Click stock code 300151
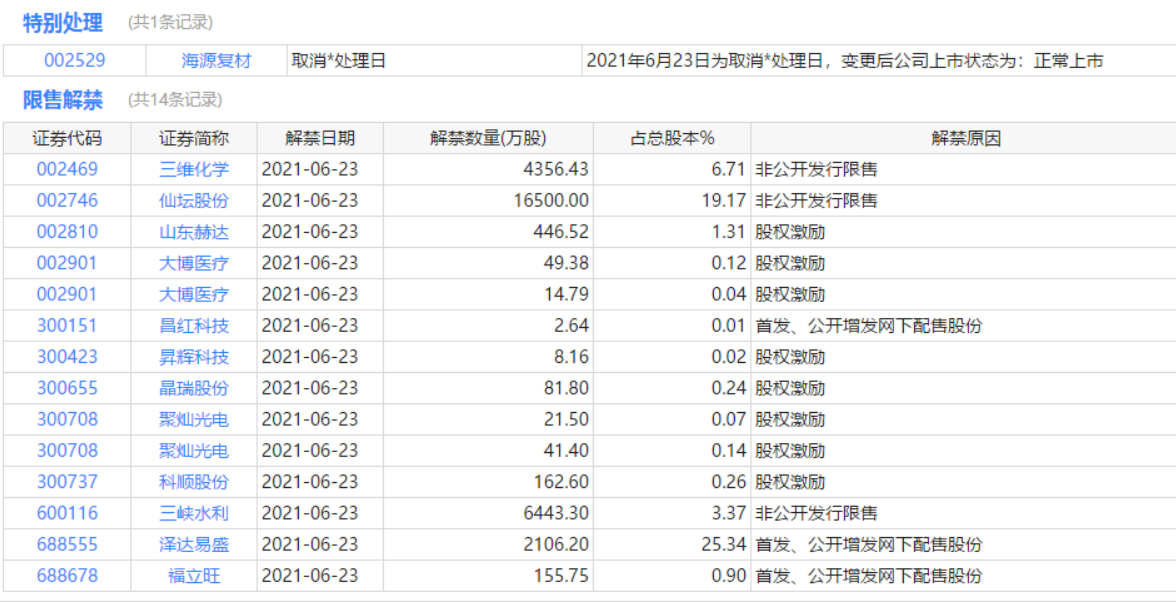 point(68,326)
